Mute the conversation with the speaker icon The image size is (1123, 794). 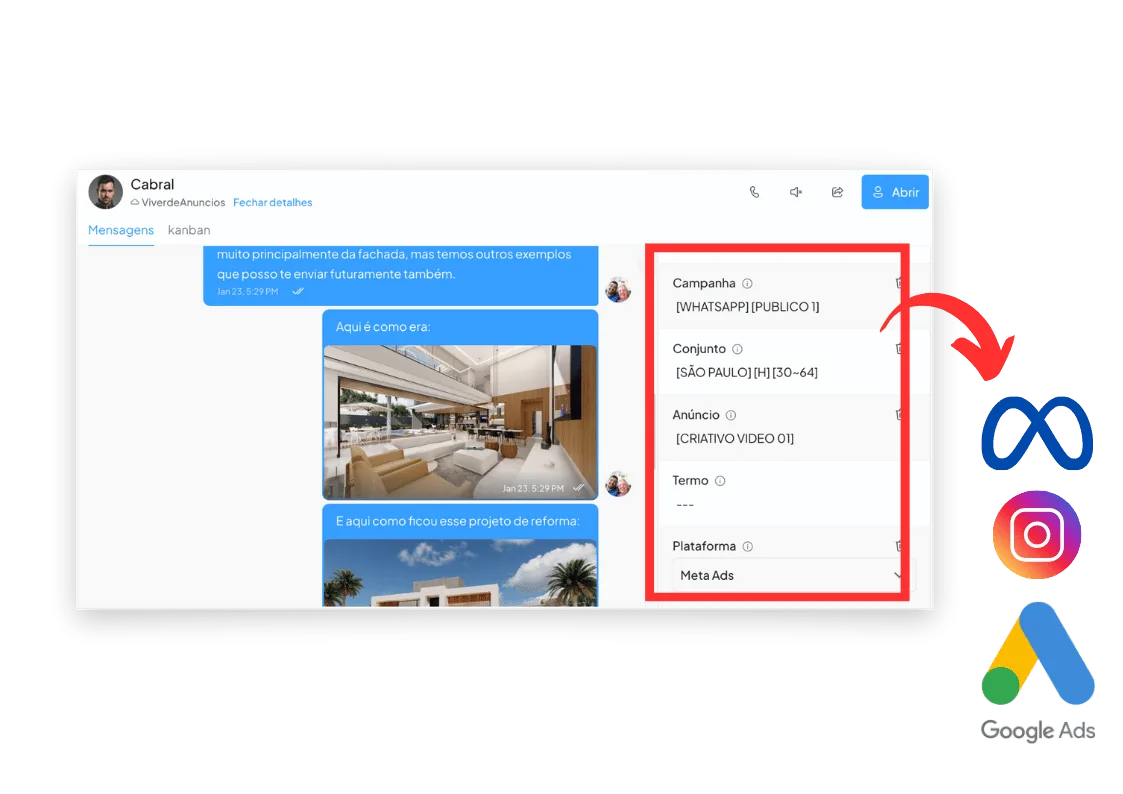[x=796, y=192]
